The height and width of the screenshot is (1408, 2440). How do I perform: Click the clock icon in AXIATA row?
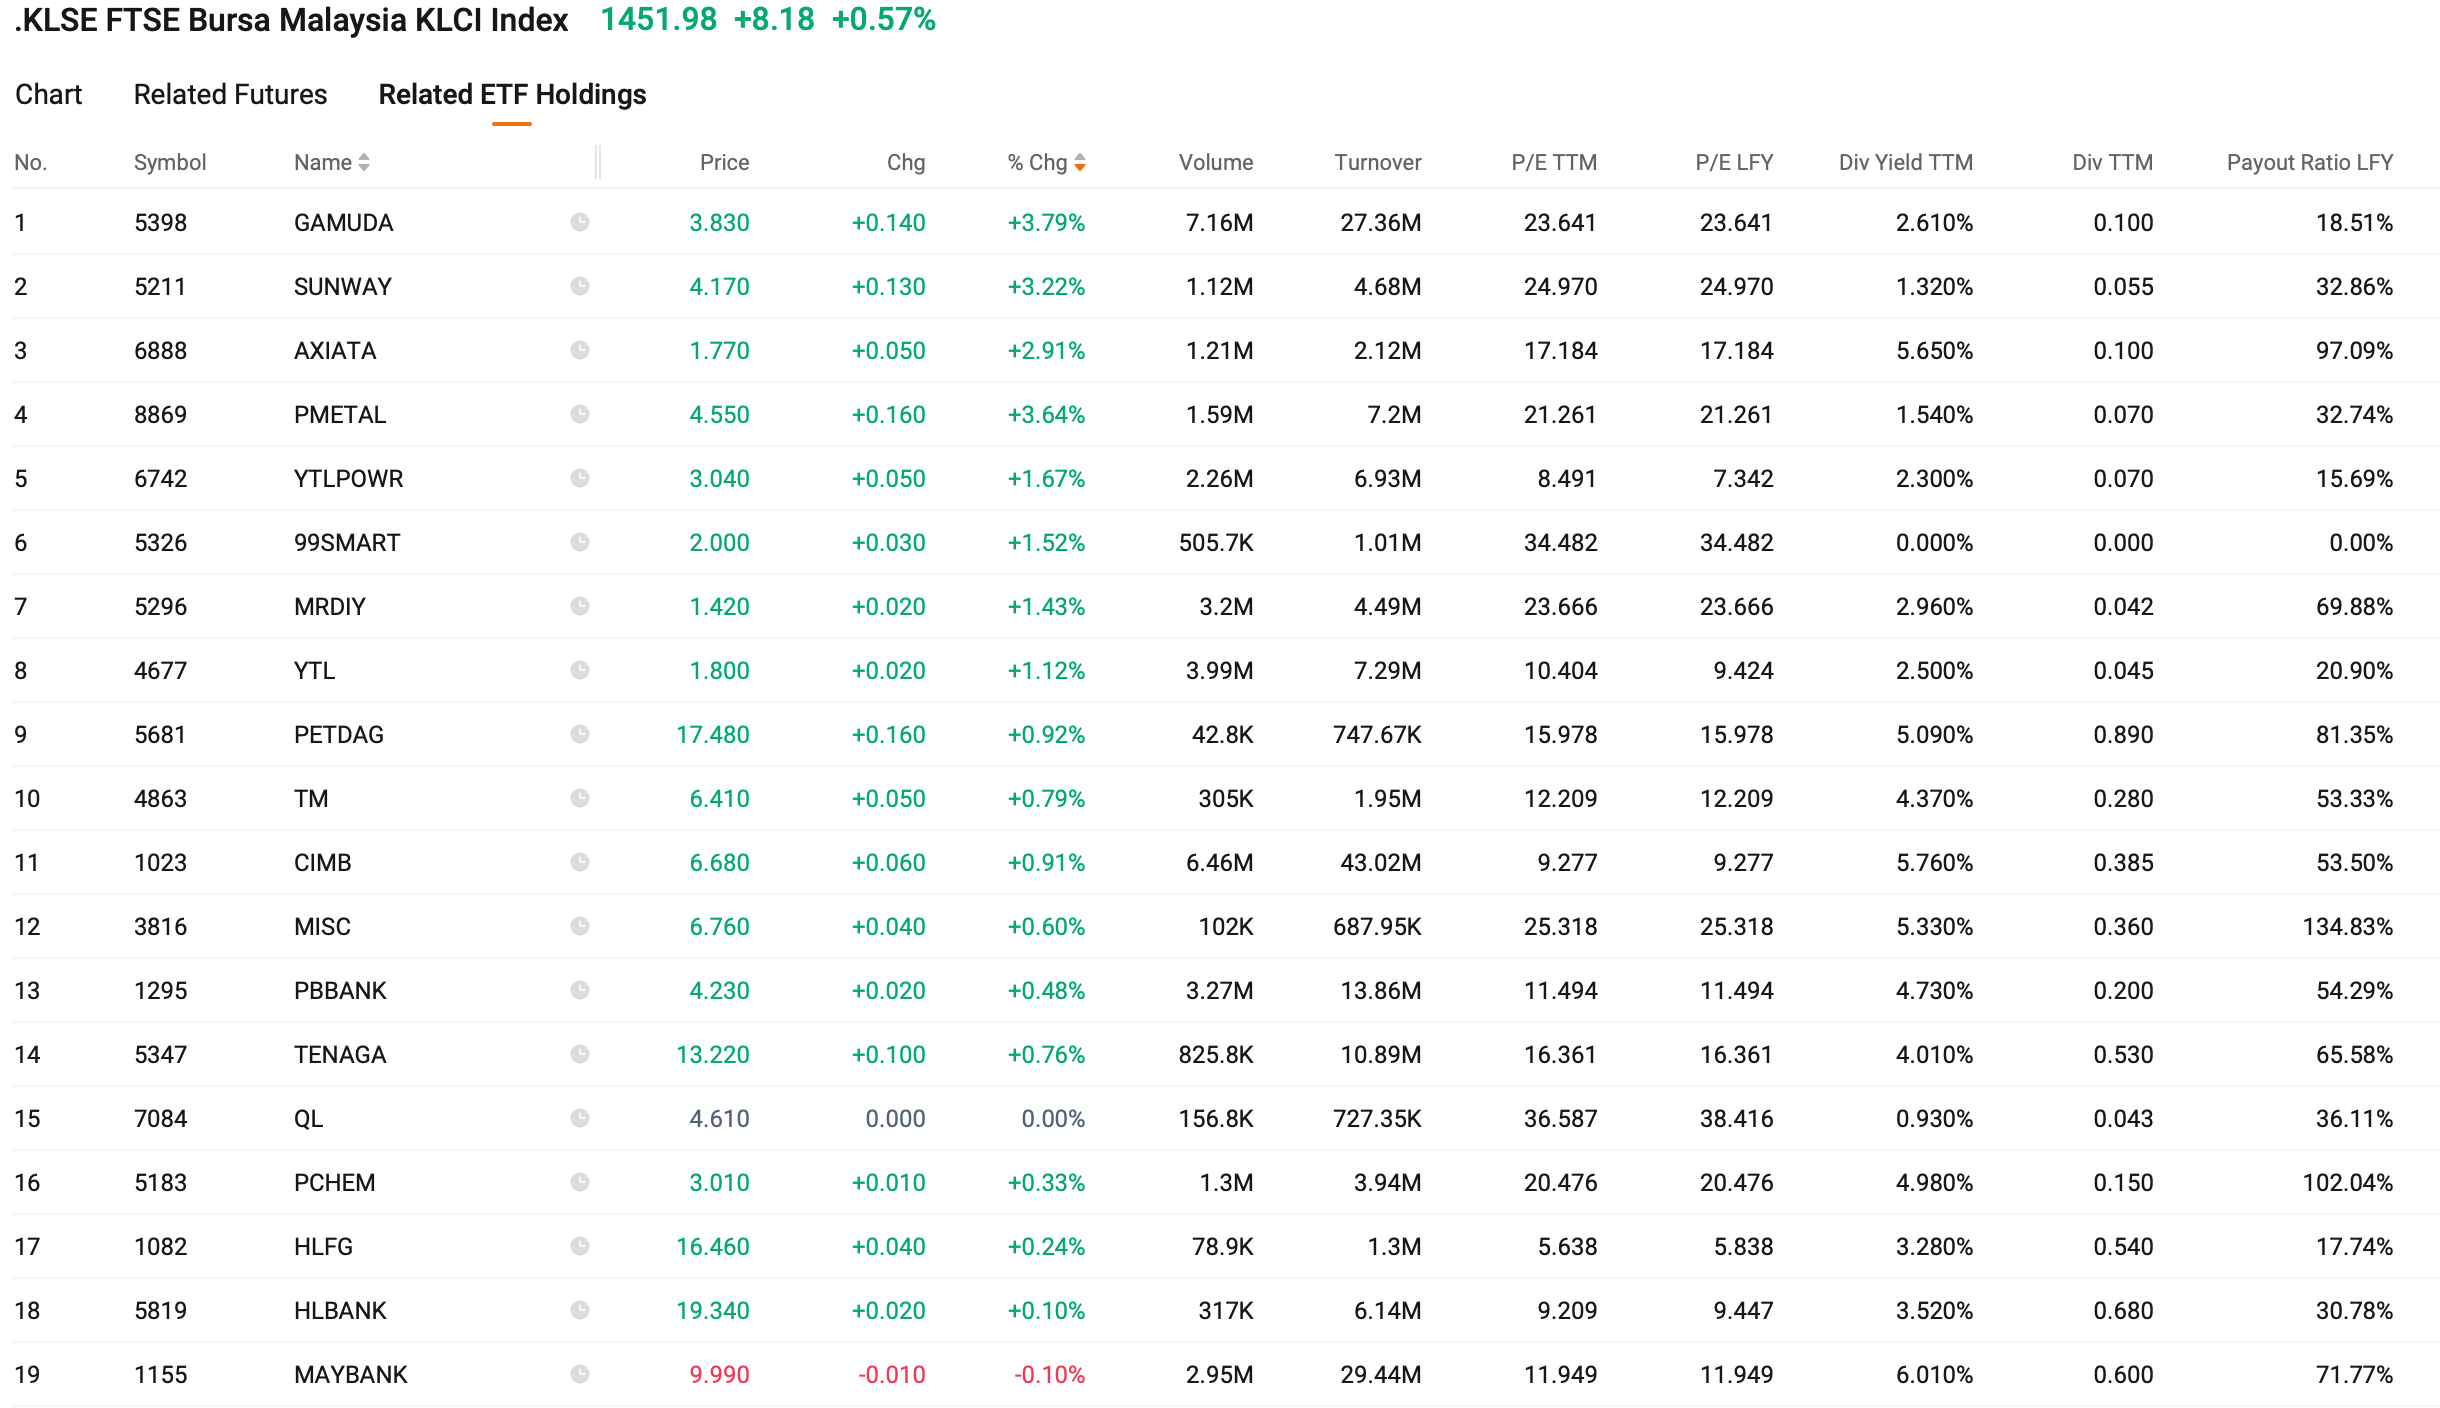coord(580,350)
